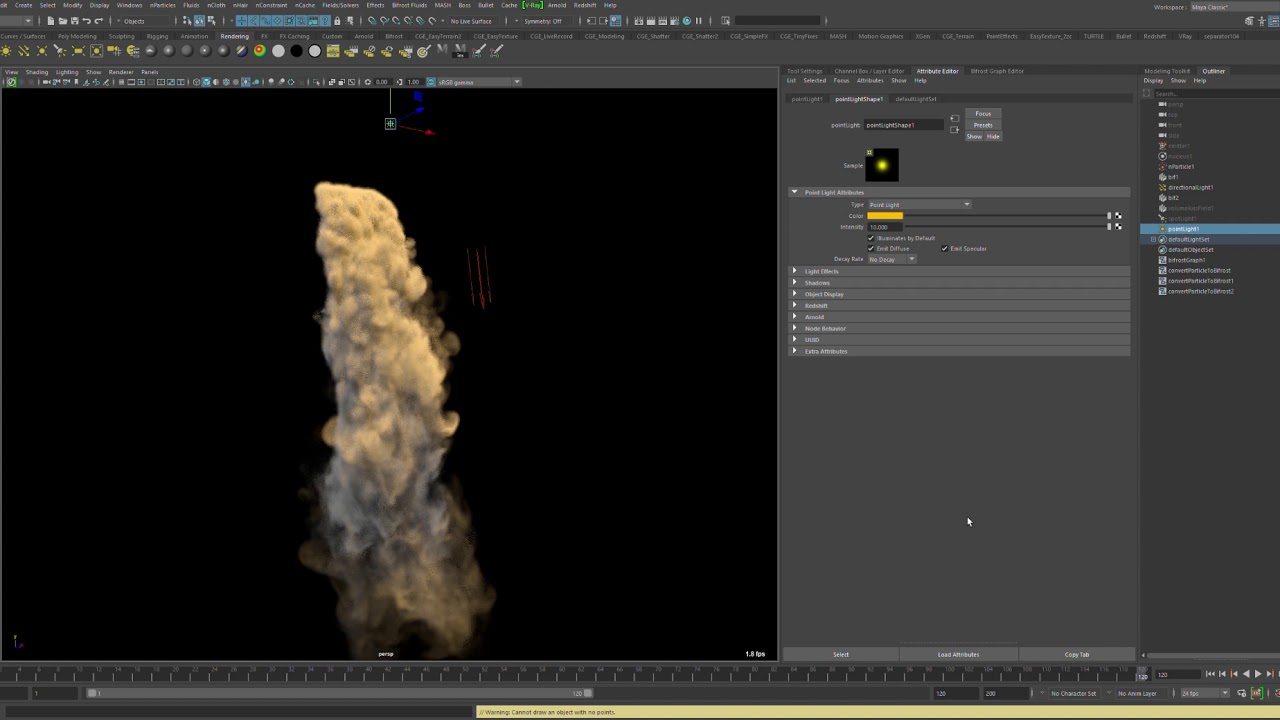
Task: Click the map checker icon next to Color
Action: click(x=1118, y=216)
